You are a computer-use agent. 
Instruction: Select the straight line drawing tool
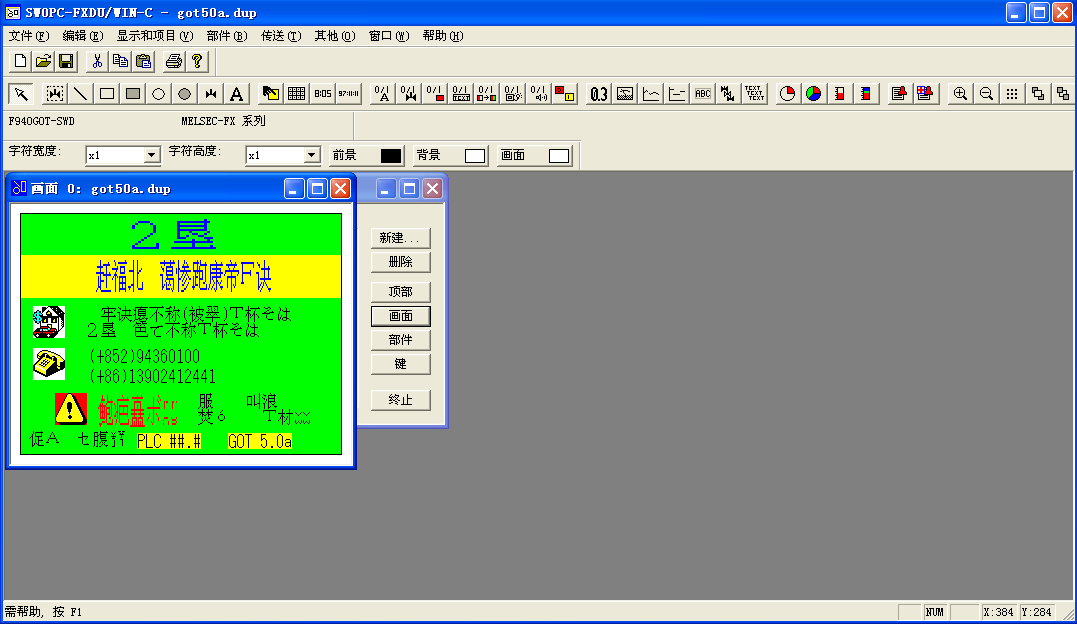[81, 94]
